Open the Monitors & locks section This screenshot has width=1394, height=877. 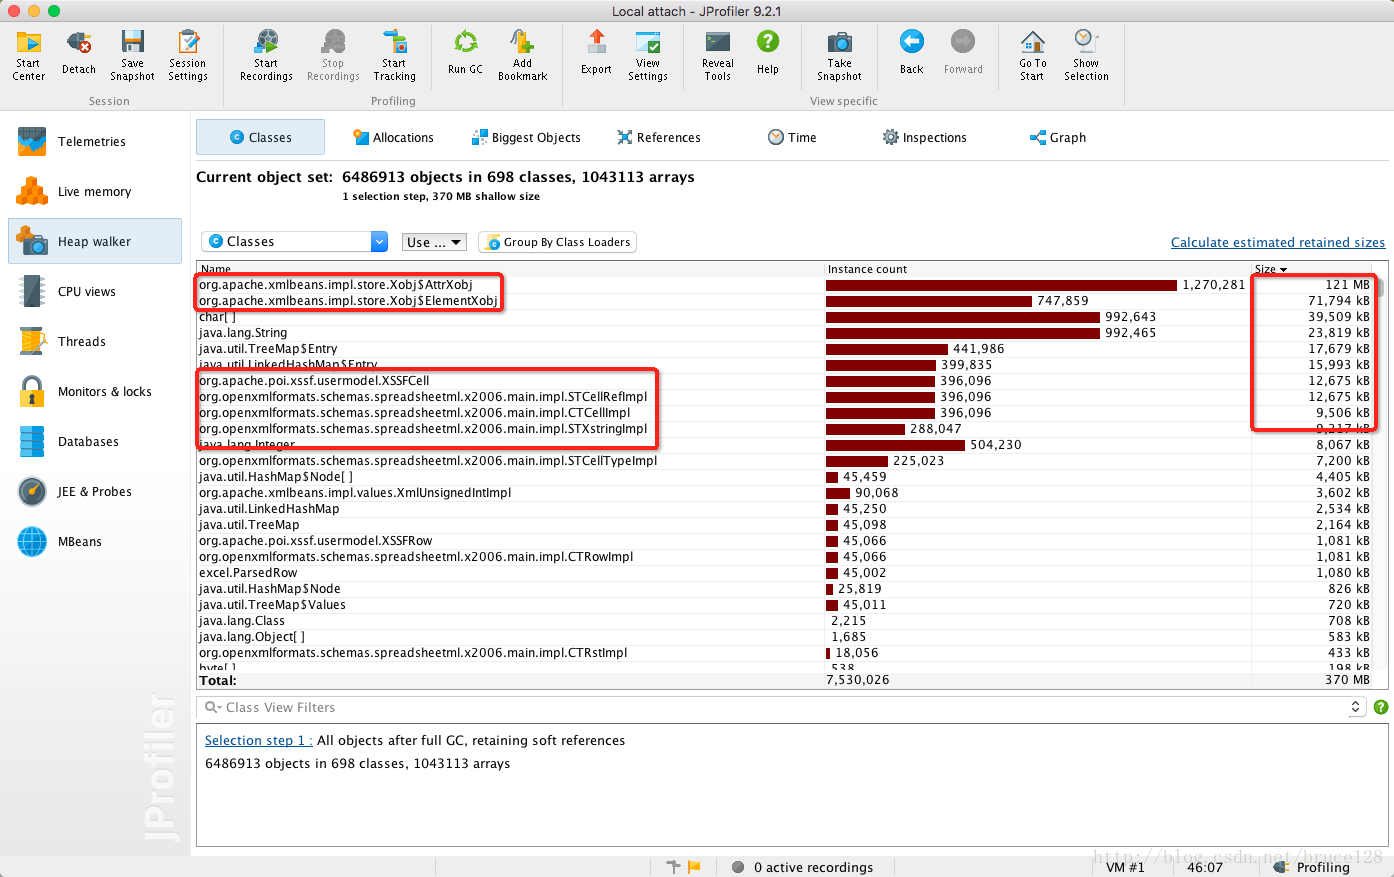pyautogui.click(x=95, y=392)
